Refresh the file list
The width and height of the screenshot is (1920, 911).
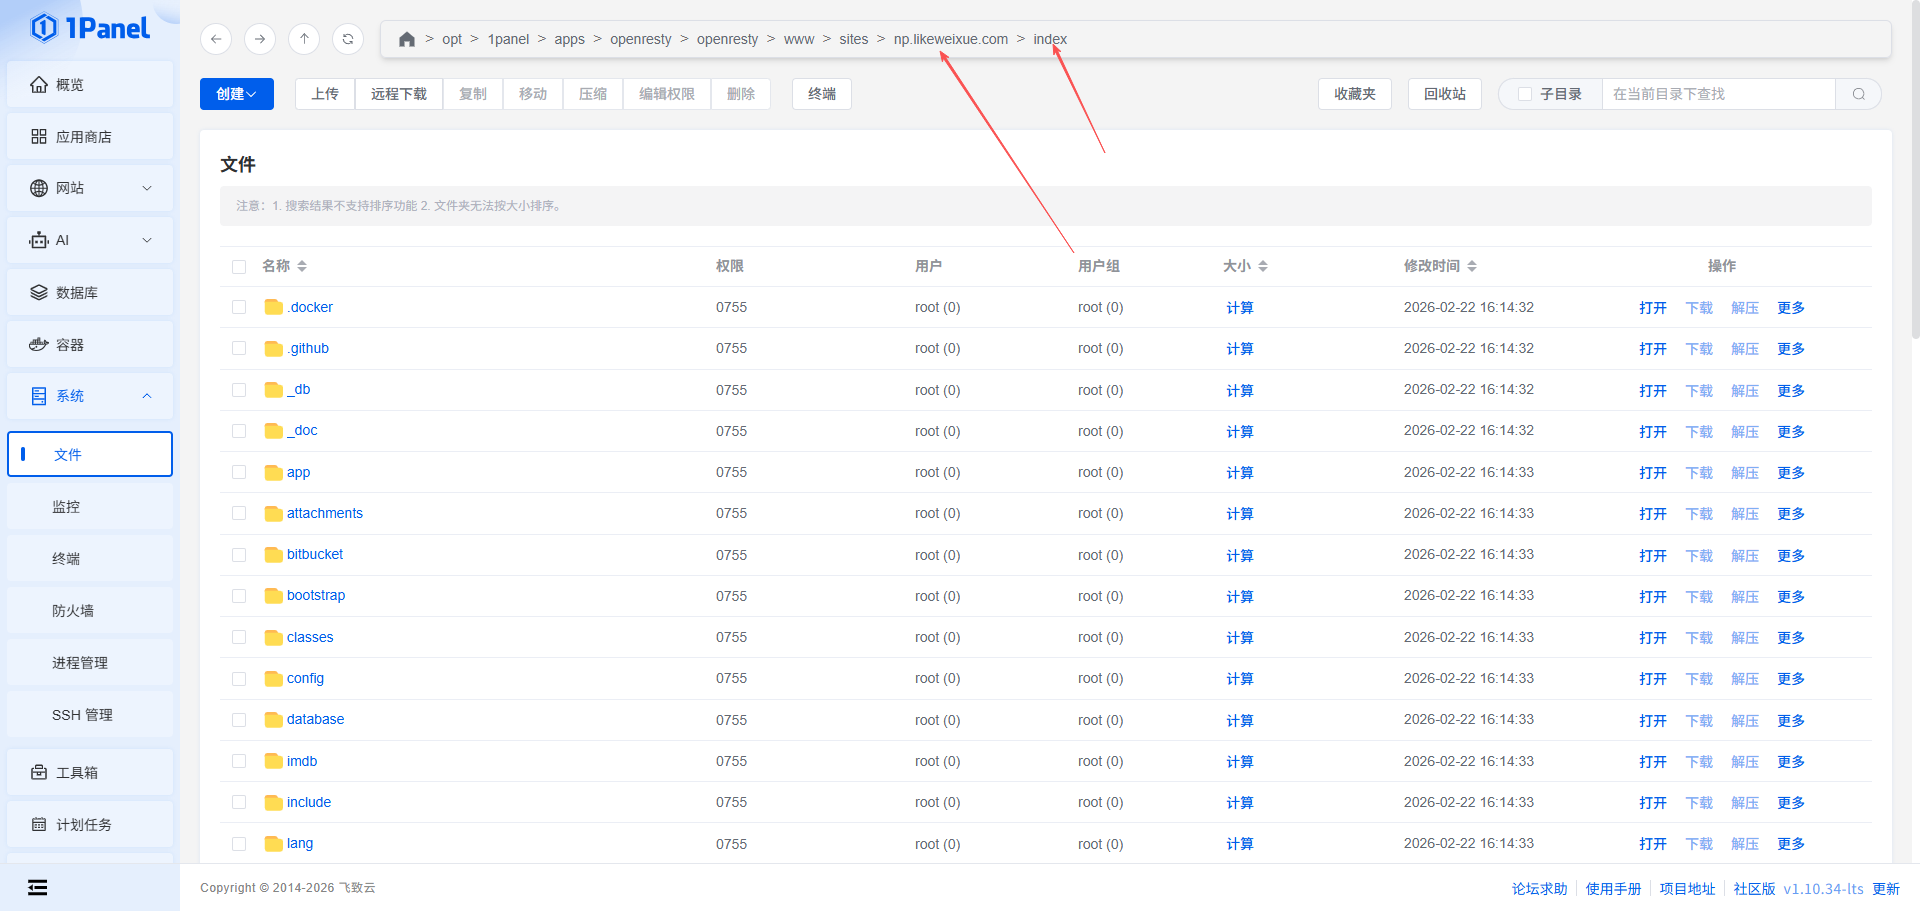348,39
